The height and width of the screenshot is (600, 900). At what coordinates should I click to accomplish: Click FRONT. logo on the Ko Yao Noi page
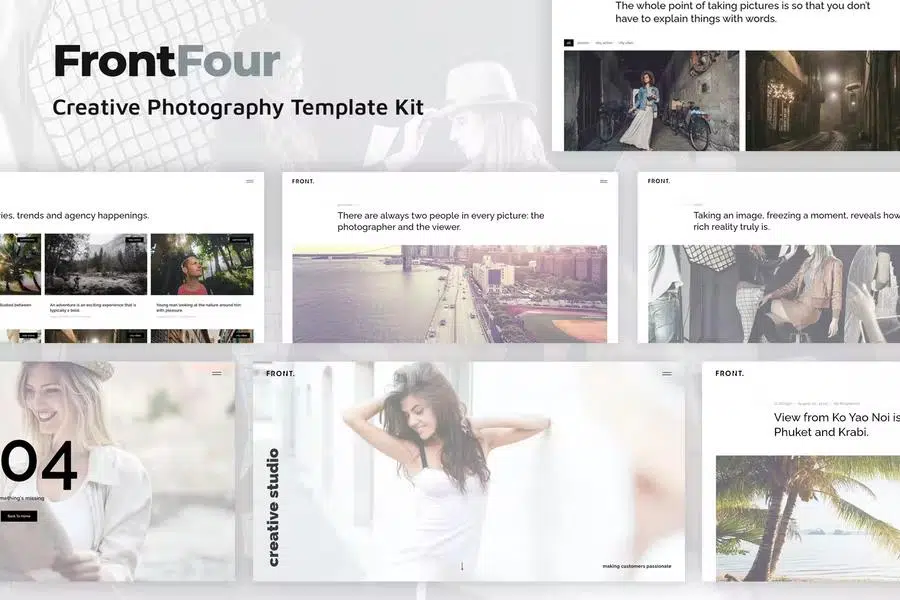pos(729,373)
